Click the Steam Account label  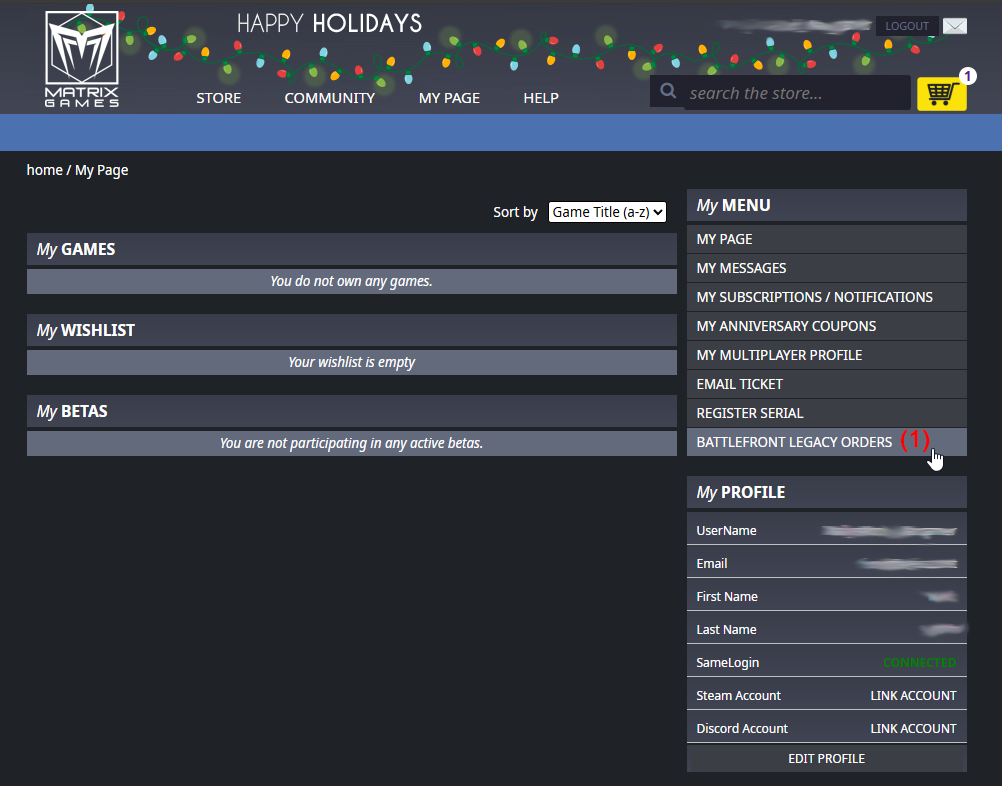point(739,695)
